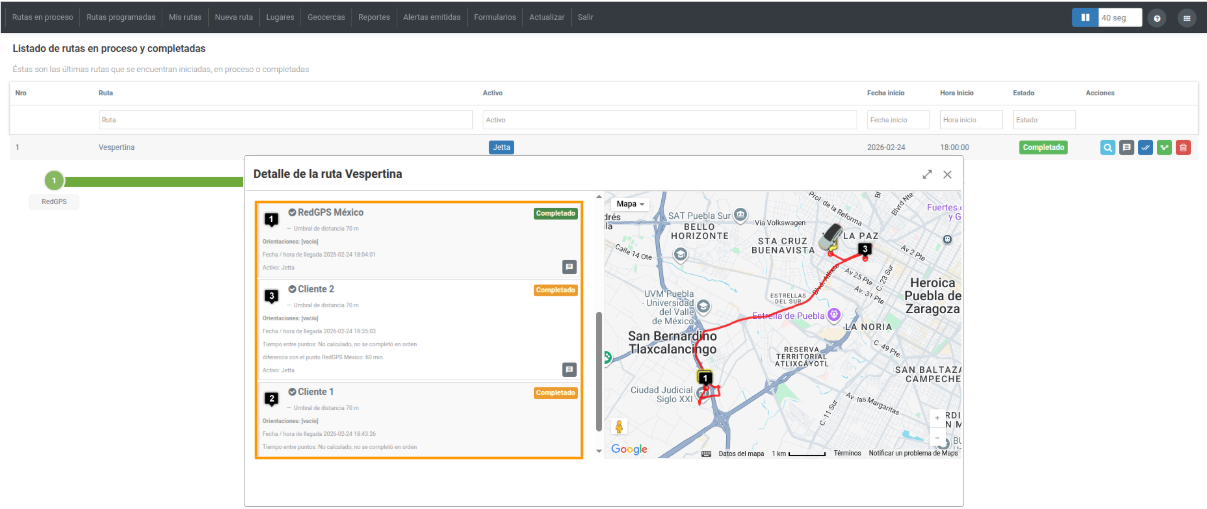Click the 40 seg refresh interval field

(1120, 17)
